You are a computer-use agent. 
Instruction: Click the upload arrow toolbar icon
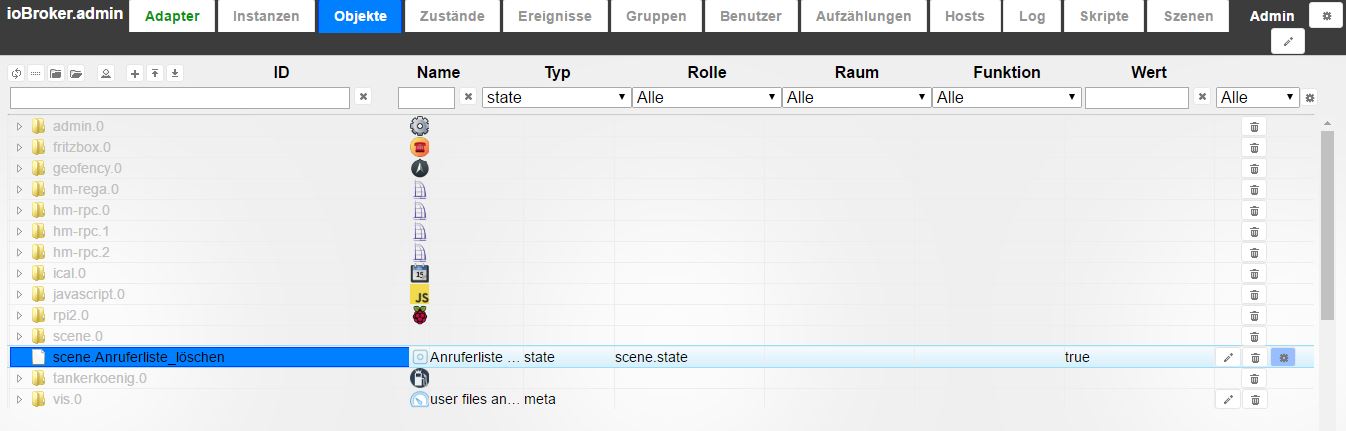(x=155, y=73)
